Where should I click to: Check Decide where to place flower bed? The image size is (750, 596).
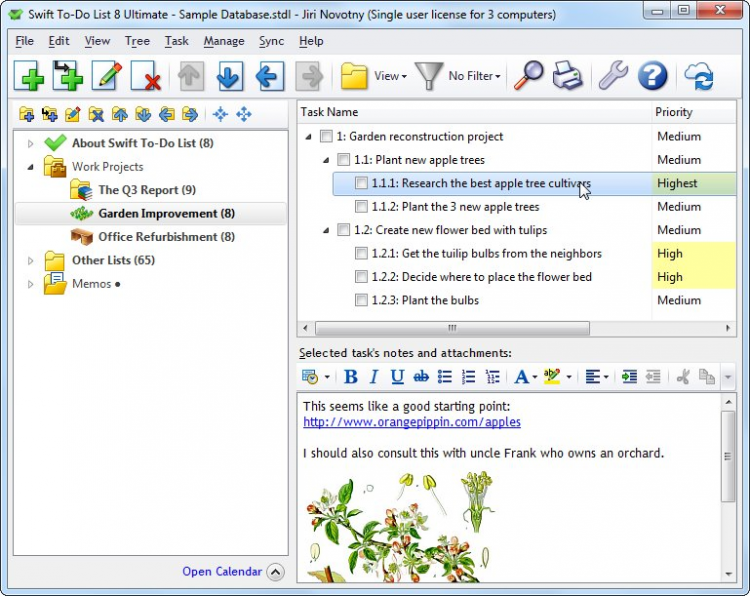pos(361,277)
